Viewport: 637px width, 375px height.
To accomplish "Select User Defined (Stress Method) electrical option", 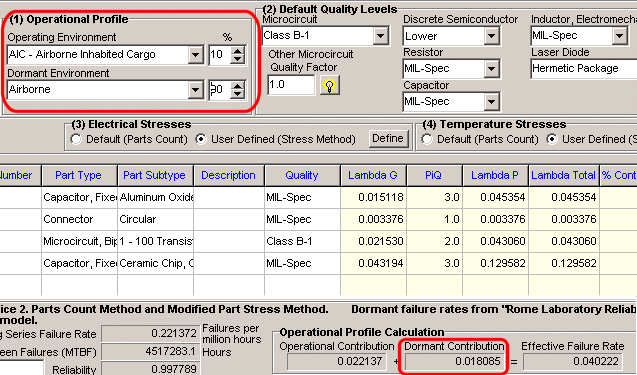I will pos(200,139).
